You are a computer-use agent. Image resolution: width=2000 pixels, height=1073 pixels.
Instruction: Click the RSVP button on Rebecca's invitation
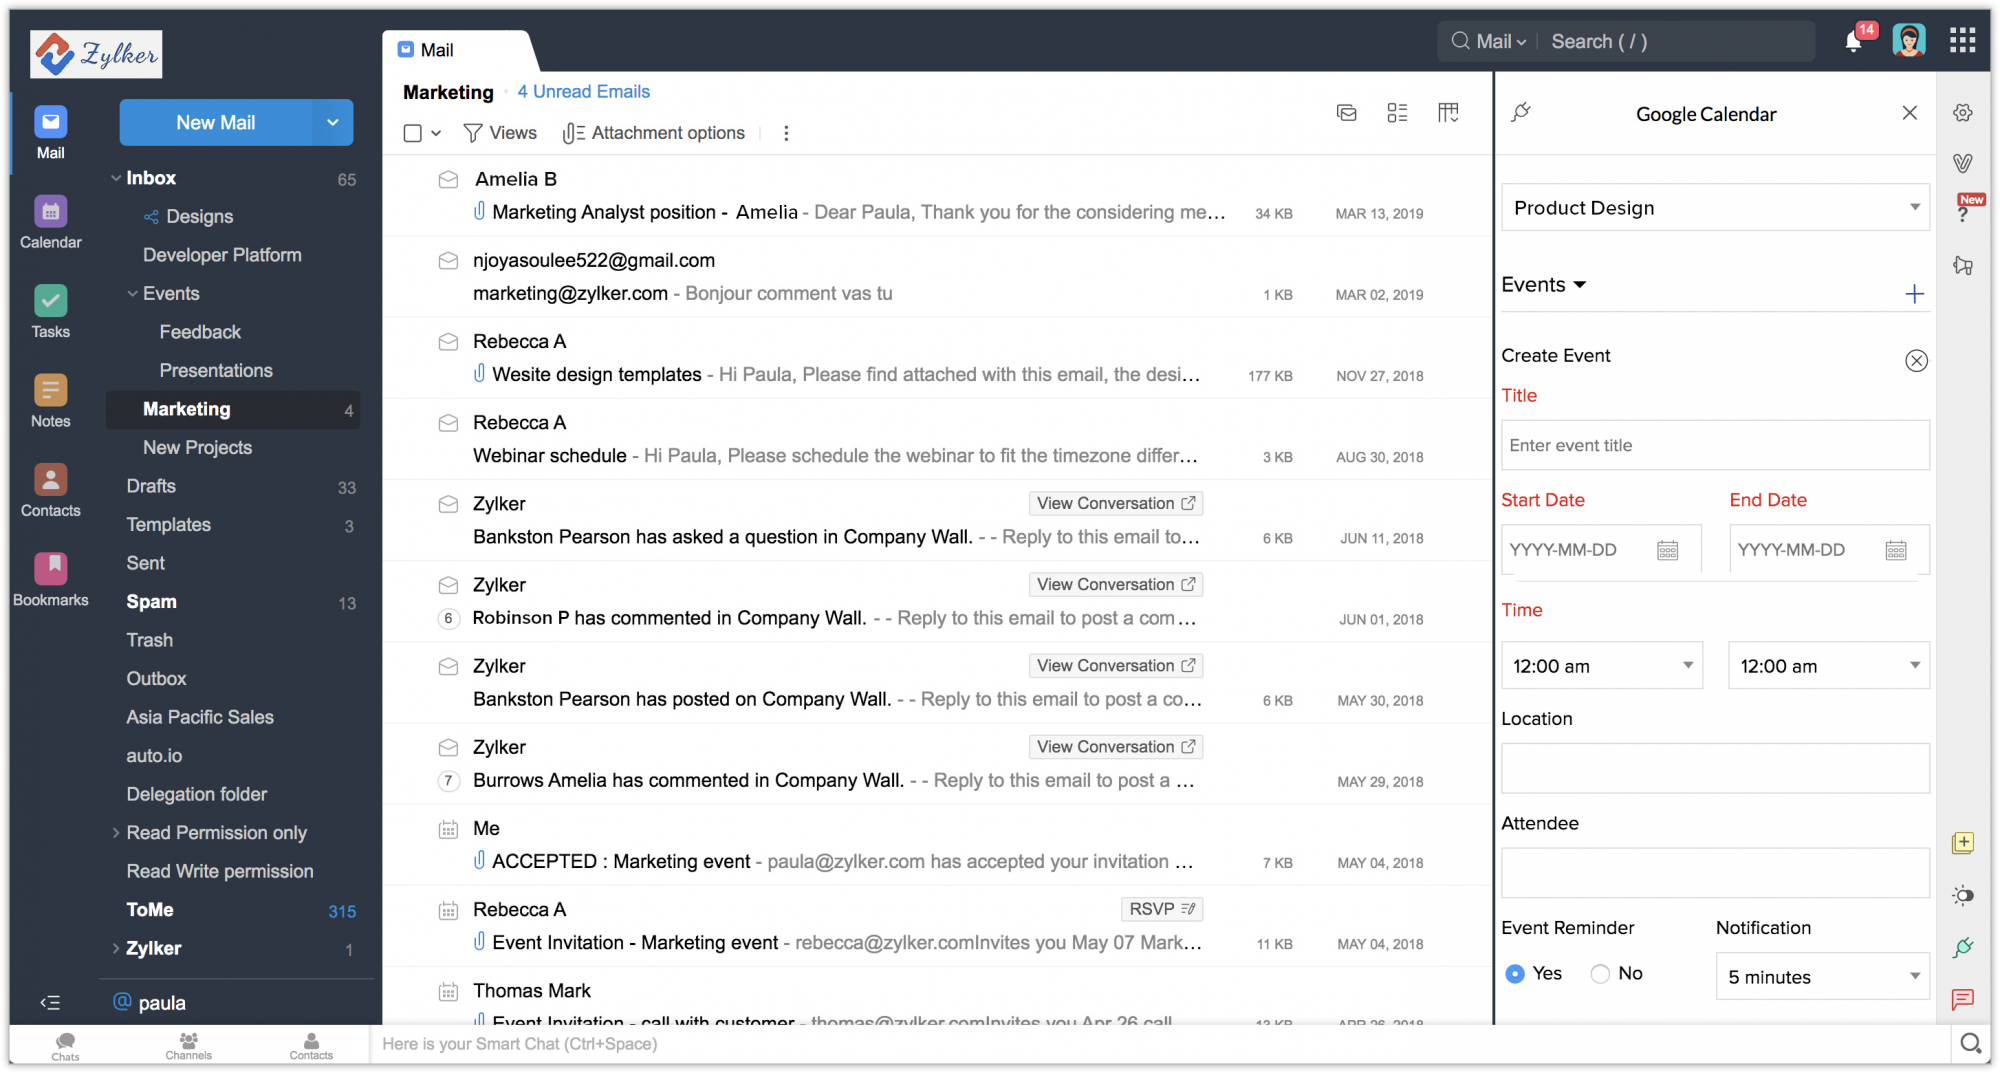point(1161,909)
